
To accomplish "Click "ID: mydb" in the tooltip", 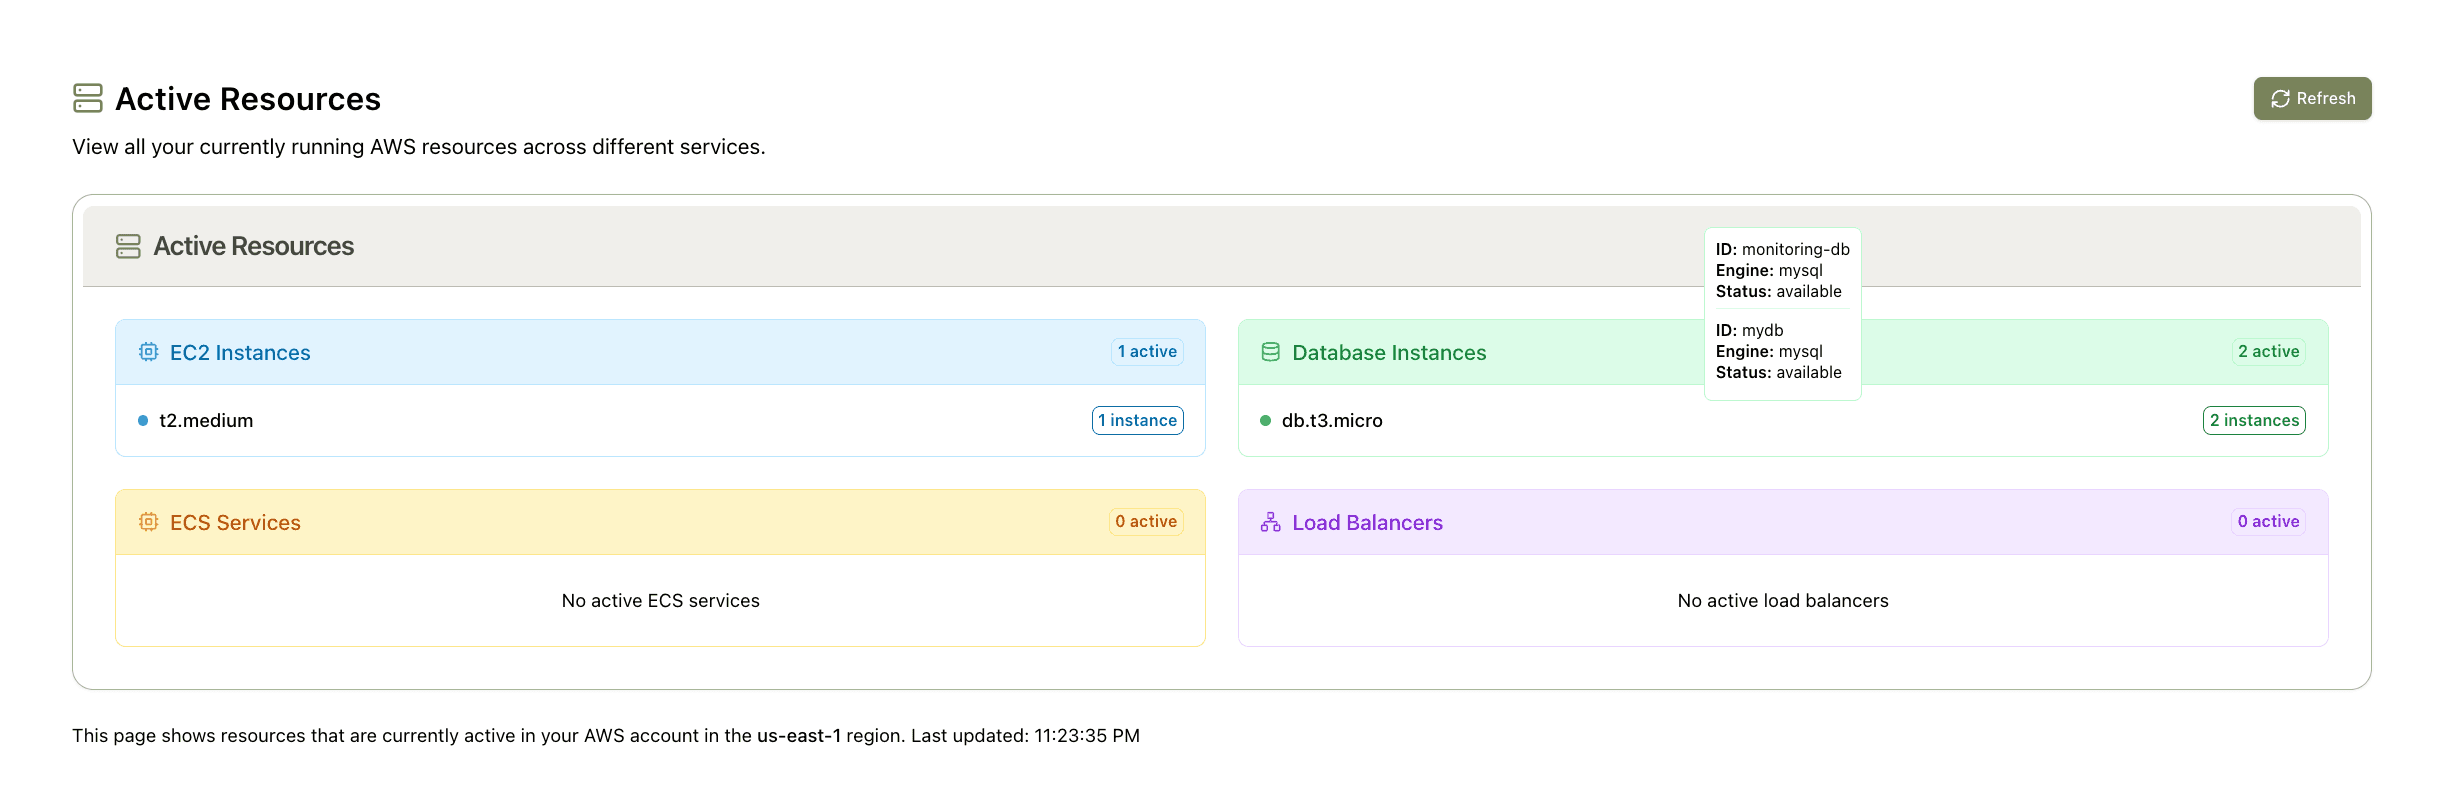I will [1750, 331].
